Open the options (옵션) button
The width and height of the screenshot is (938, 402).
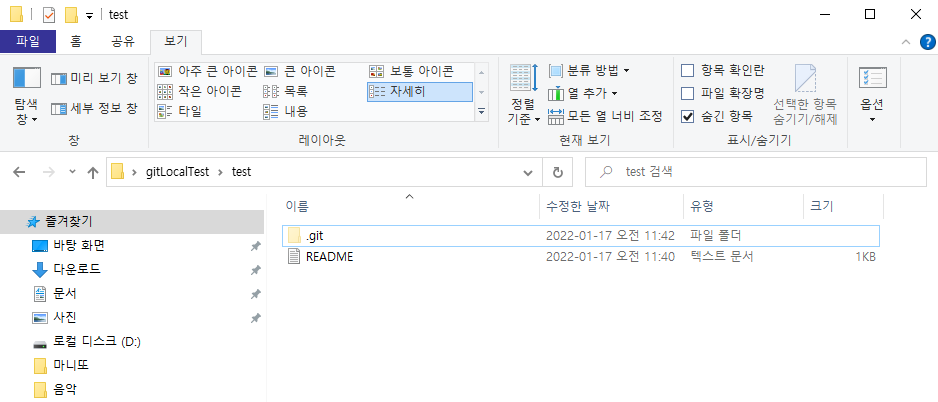[872, 95]
